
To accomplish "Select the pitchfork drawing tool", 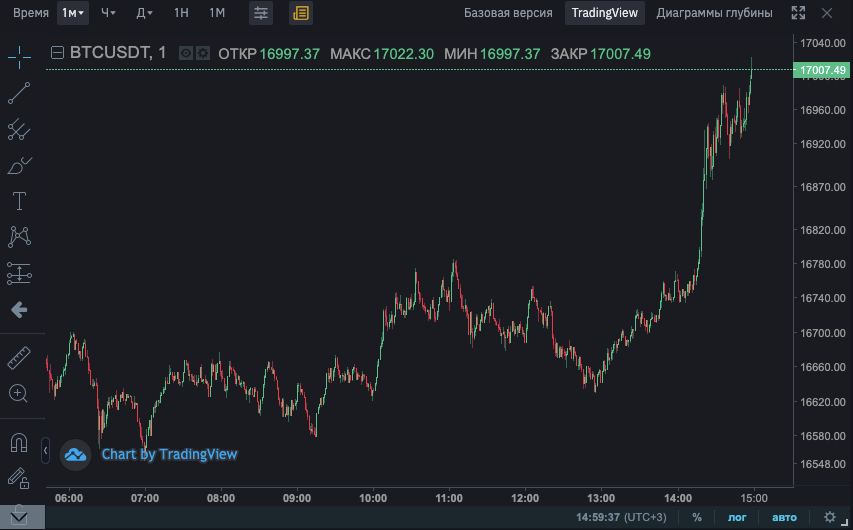I will [19, 130].
